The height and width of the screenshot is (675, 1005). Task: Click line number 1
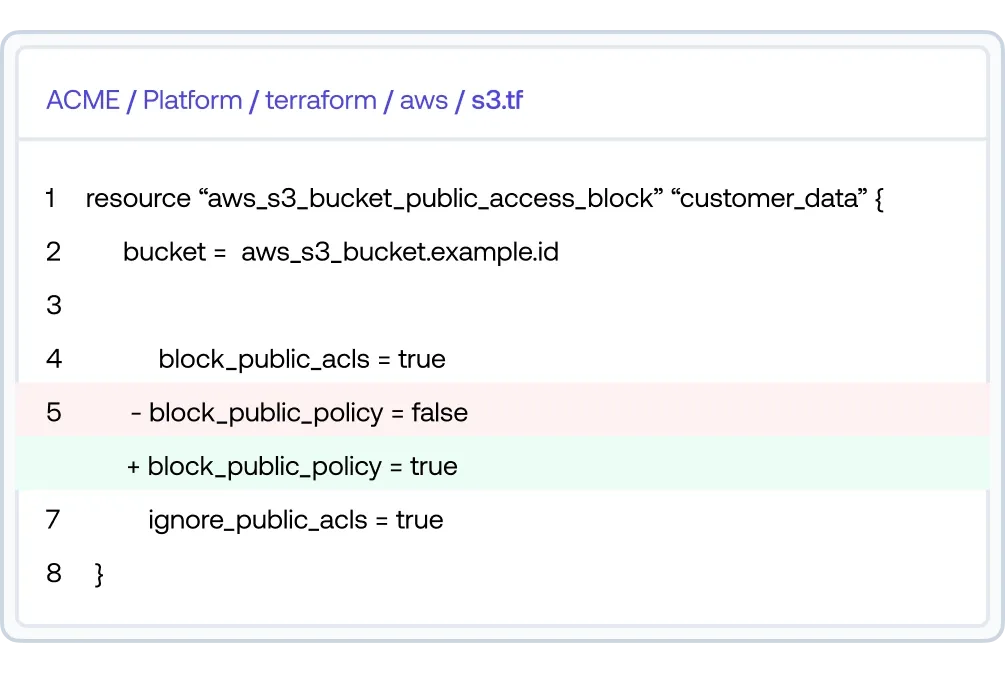[50, 199]
